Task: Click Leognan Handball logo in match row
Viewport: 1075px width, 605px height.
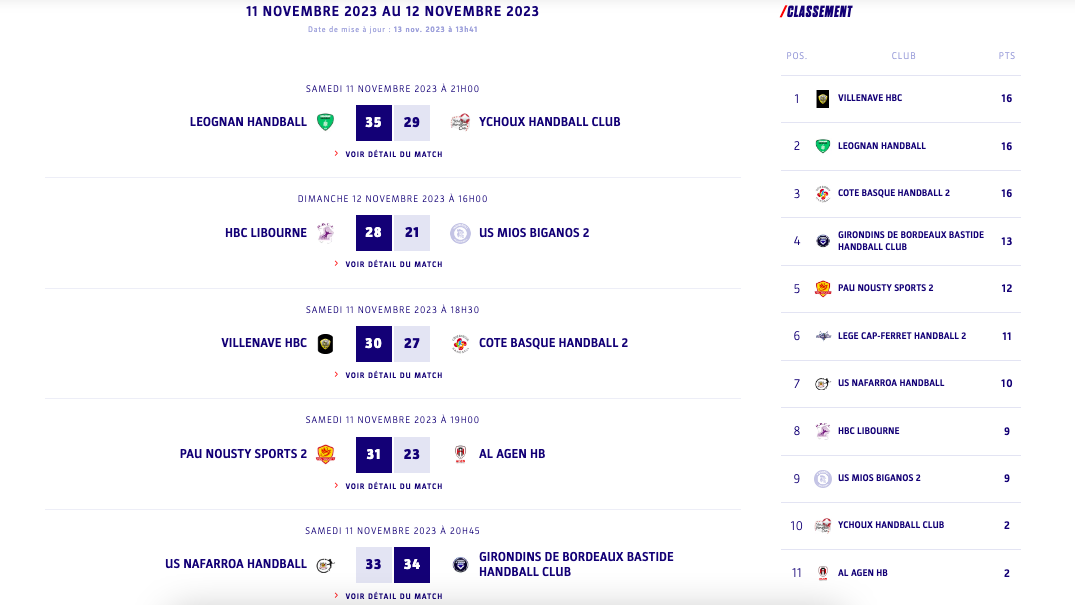Action: point(325,122)
